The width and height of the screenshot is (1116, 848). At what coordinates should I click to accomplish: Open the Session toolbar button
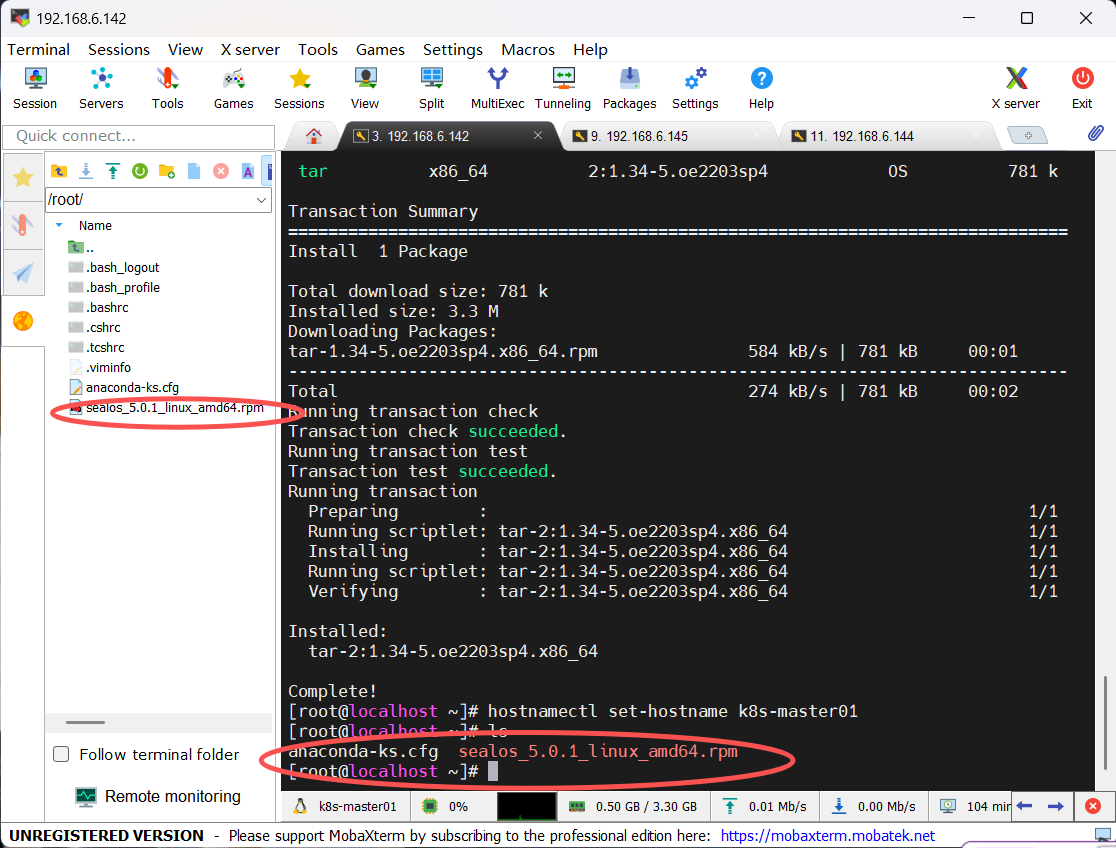35,88
